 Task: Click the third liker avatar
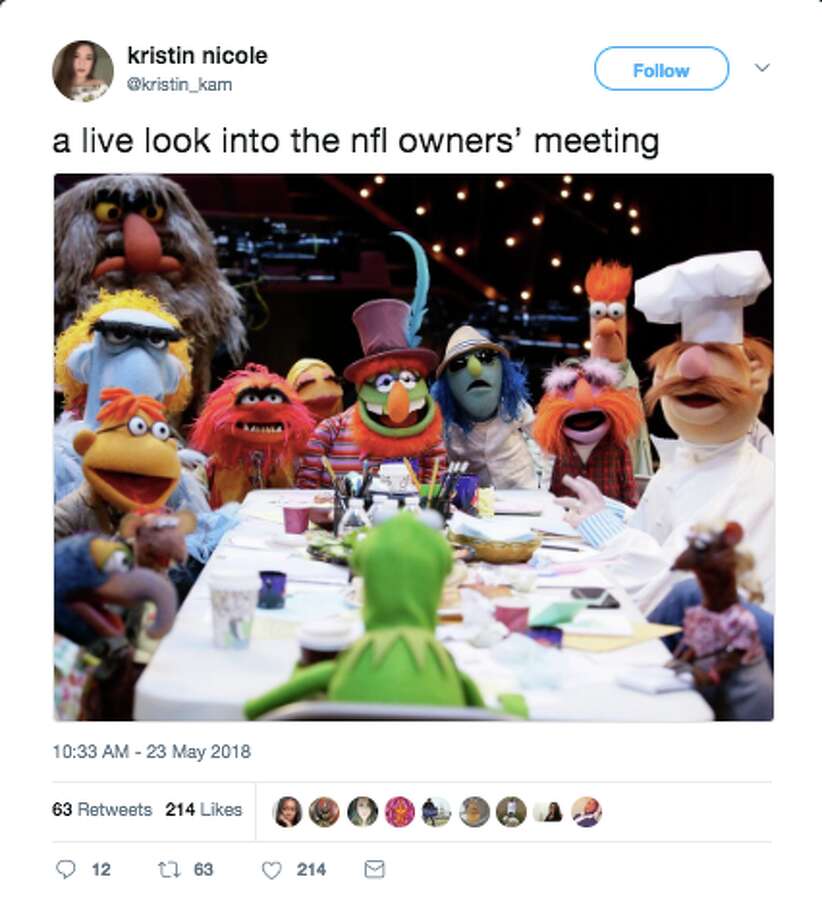pos(362,812)
